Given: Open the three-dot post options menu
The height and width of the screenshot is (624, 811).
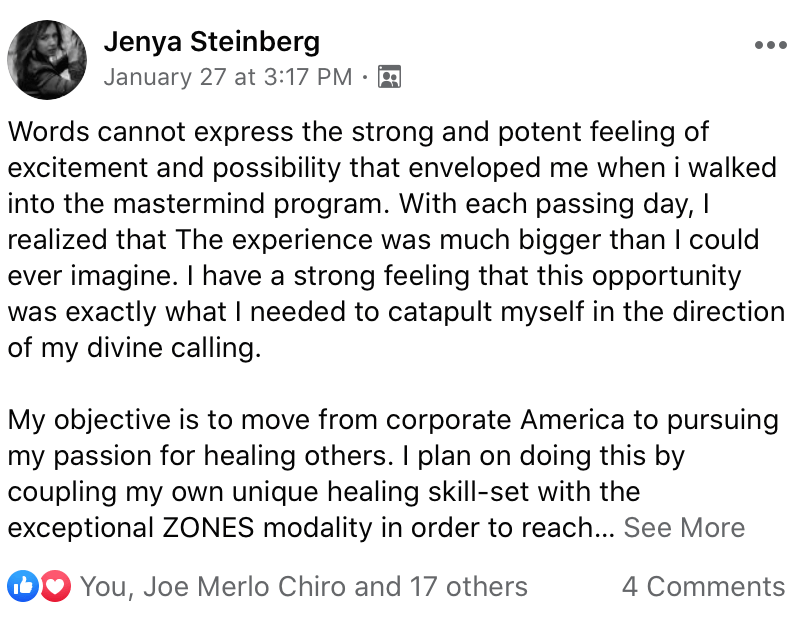Looking at the screenshot, I should [770, 46].
